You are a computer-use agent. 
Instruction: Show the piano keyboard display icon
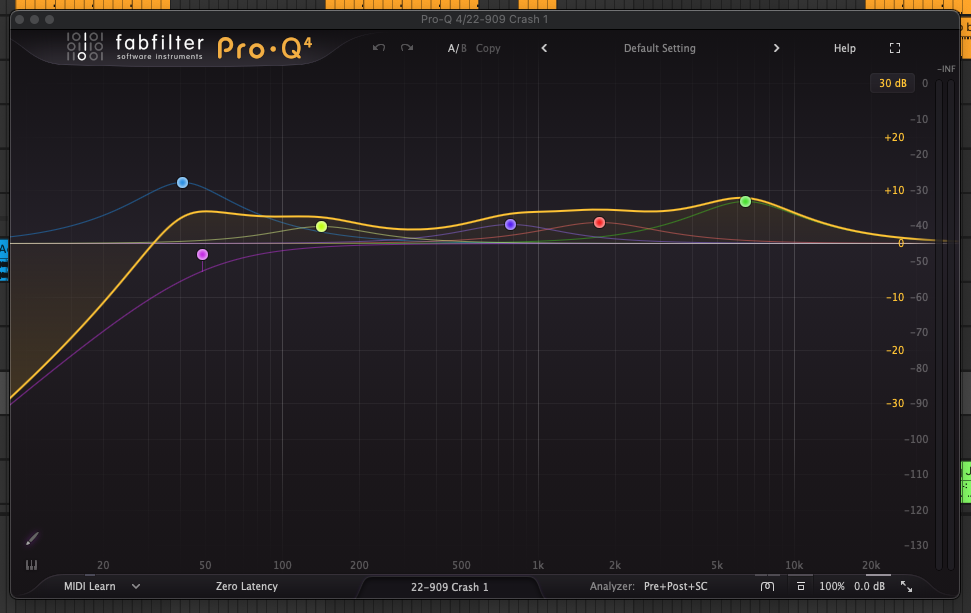[31, 566]
